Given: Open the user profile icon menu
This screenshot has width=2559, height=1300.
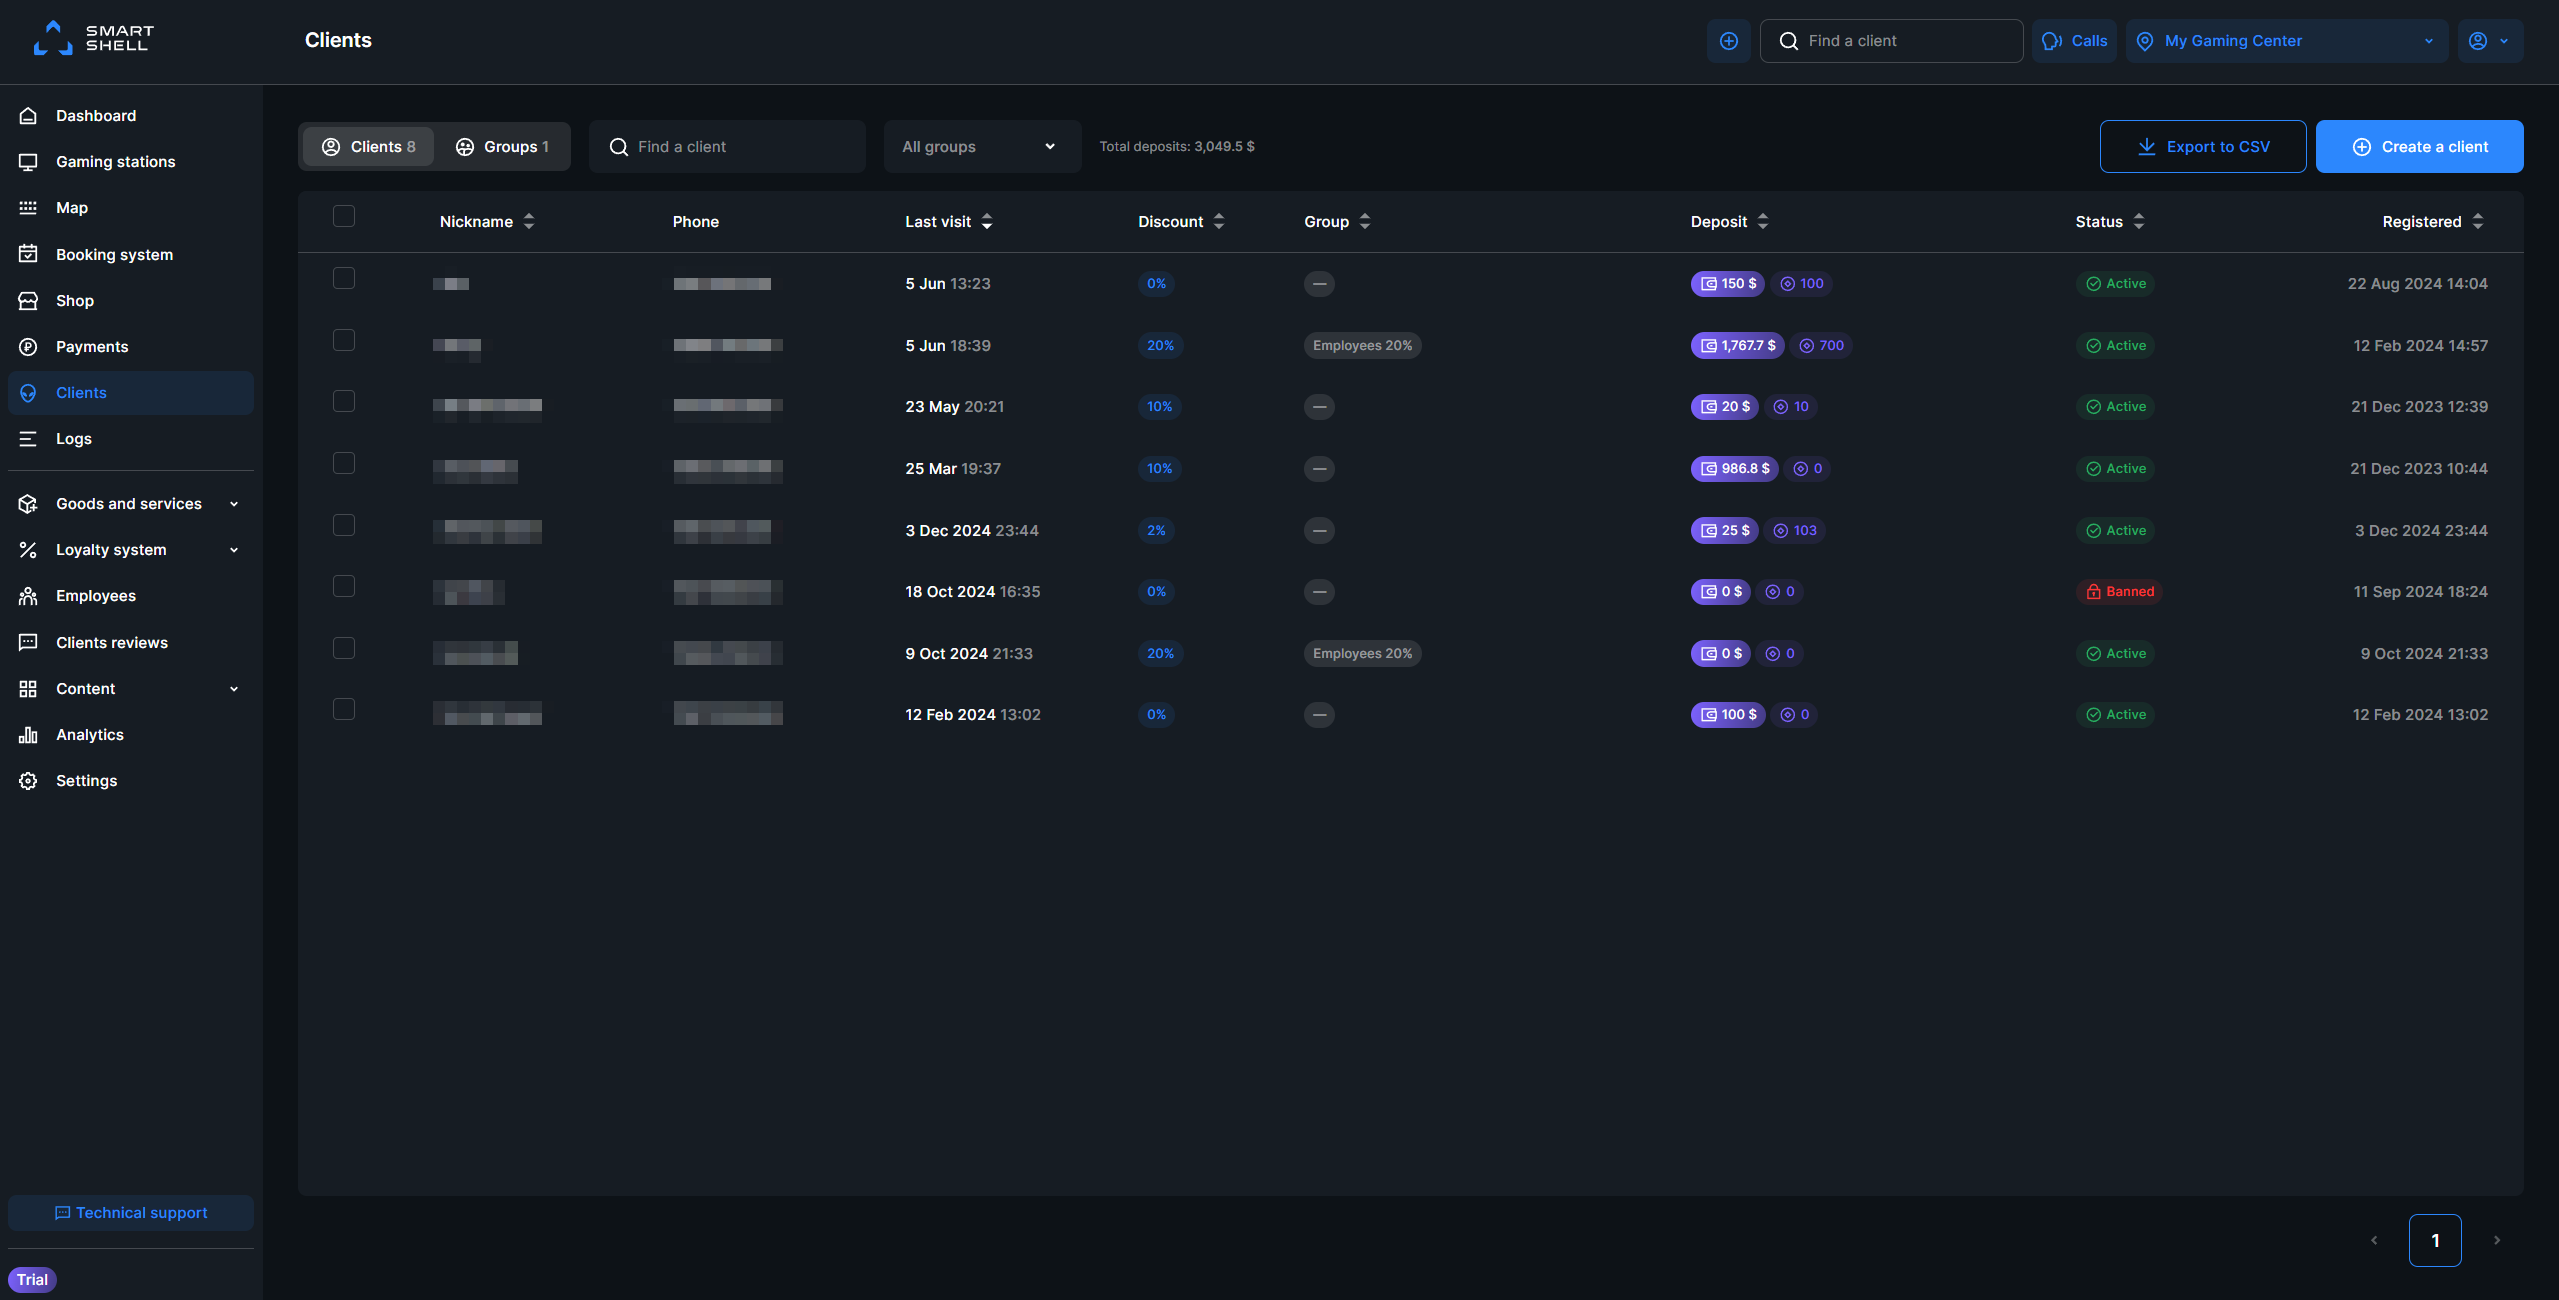Looking at the screenshot, I should coord(2478,41).
